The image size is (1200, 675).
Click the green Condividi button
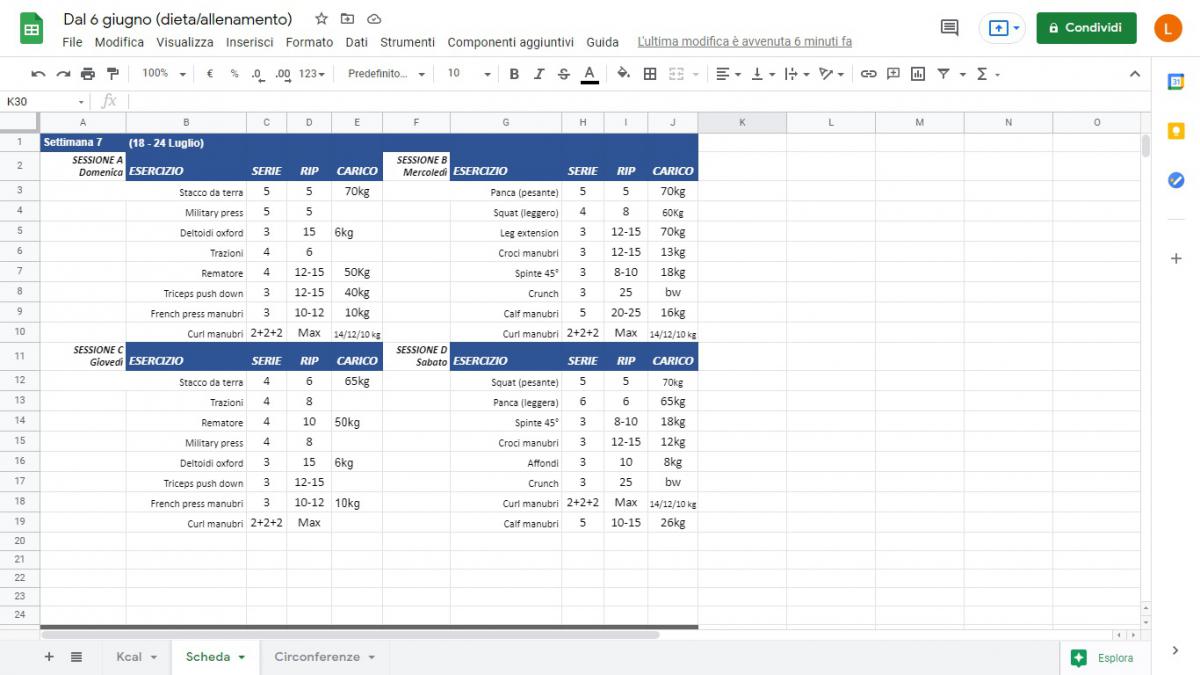click(x=1086, y=28)
